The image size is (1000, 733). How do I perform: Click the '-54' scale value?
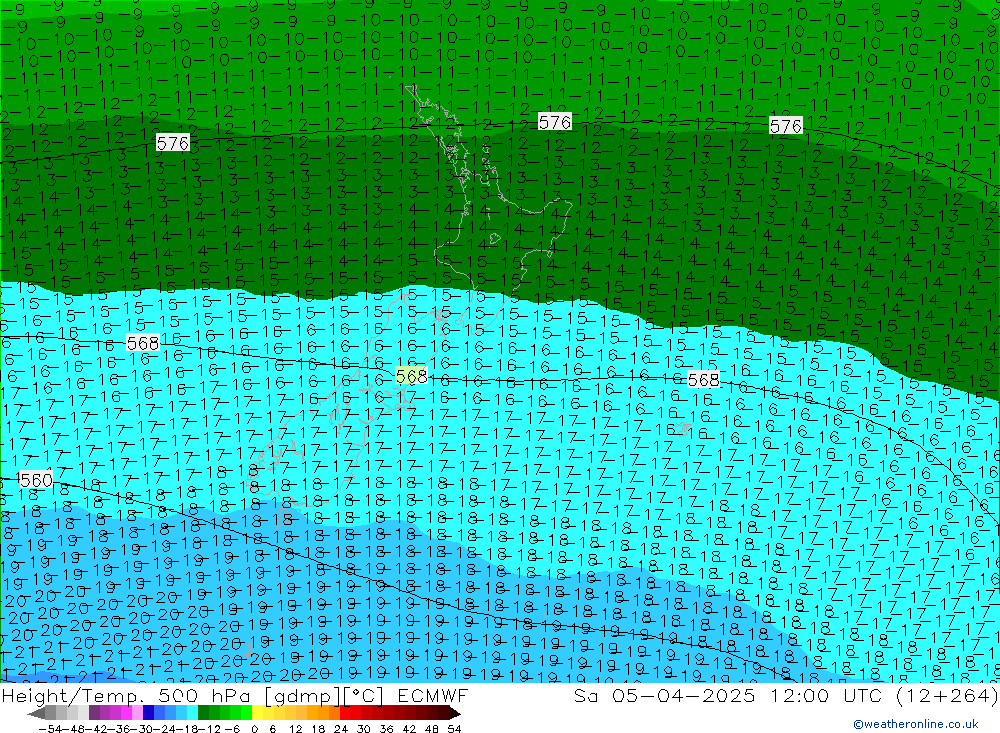point(50,729)
